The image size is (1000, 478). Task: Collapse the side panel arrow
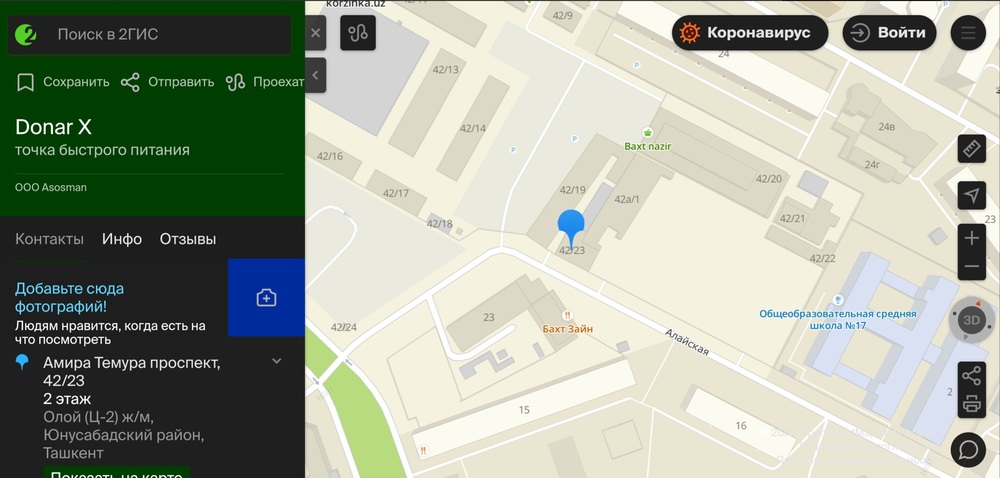[x=315, y=75]
